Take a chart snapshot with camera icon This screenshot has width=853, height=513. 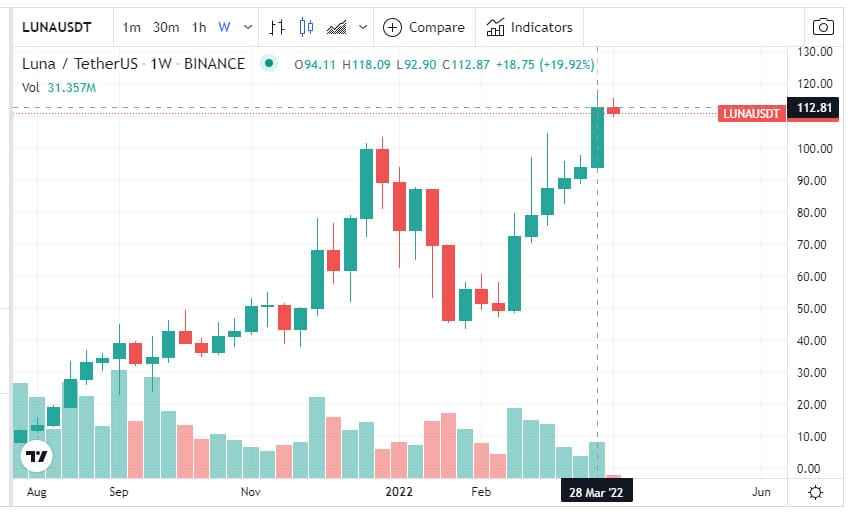click(823, 27)
